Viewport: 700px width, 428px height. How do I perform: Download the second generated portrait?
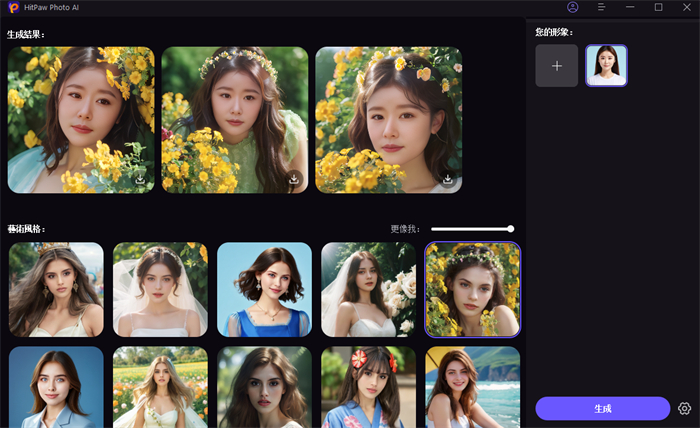click(x=295, y=180)
